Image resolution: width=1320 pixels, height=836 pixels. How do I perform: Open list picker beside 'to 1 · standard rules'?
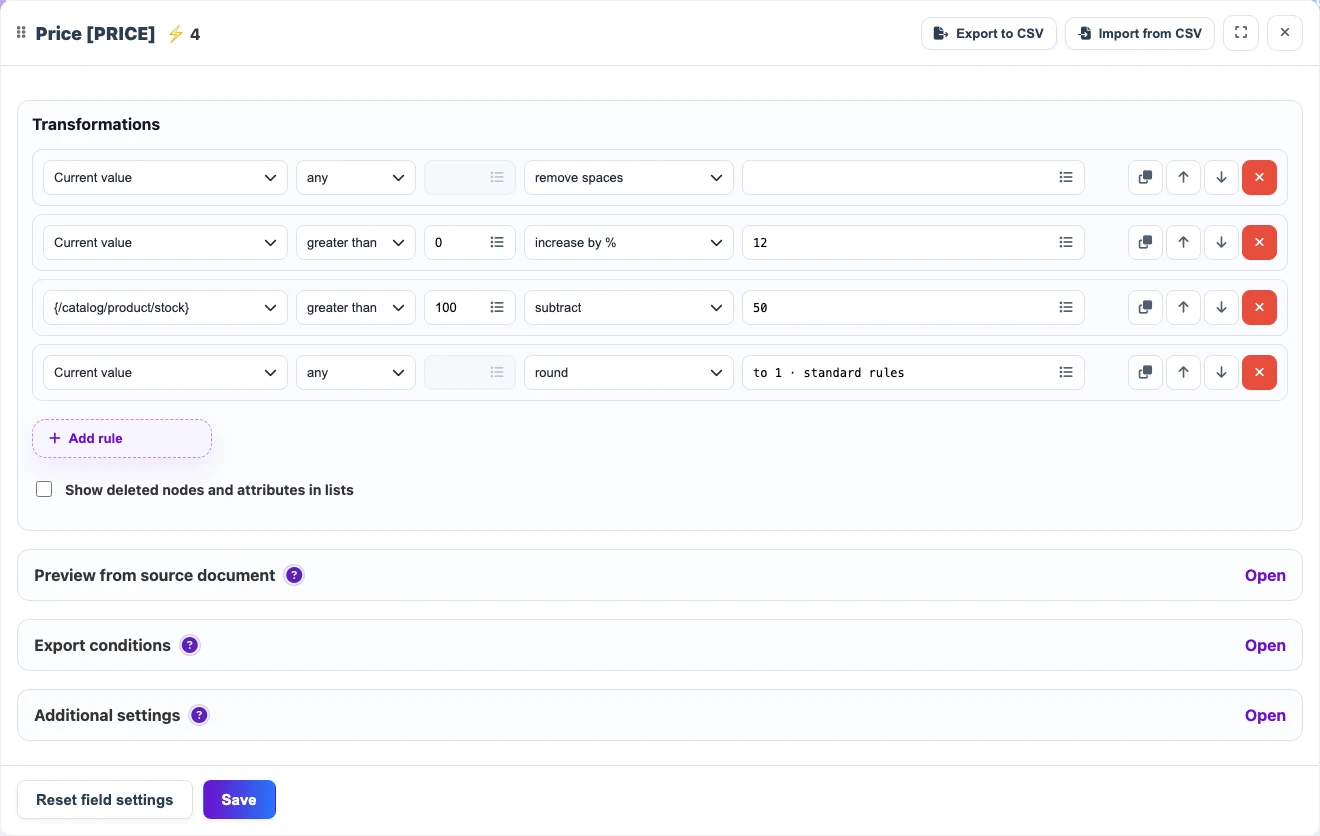click(1066, 372)
